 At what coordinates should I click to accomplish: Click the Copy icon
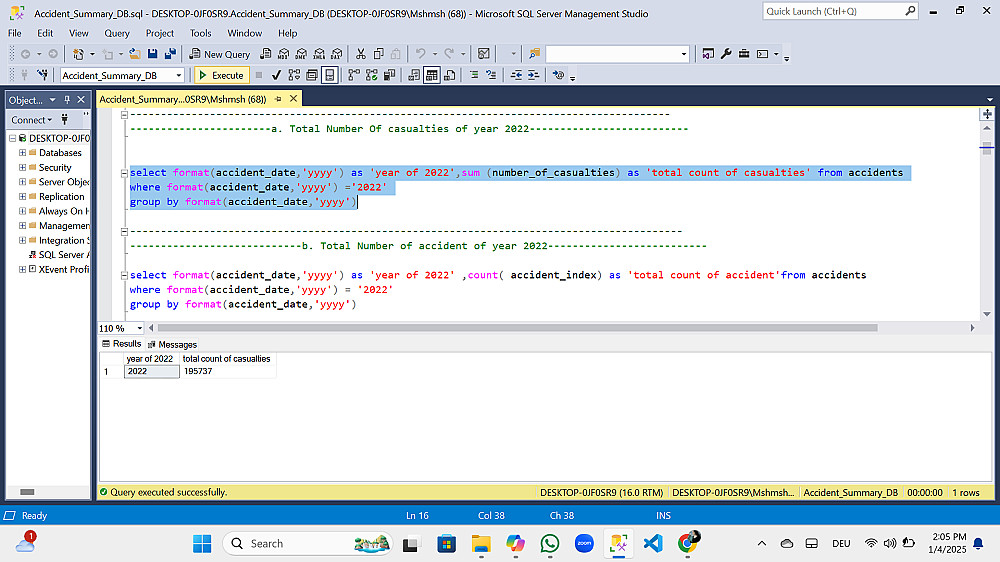pos(379,54)
